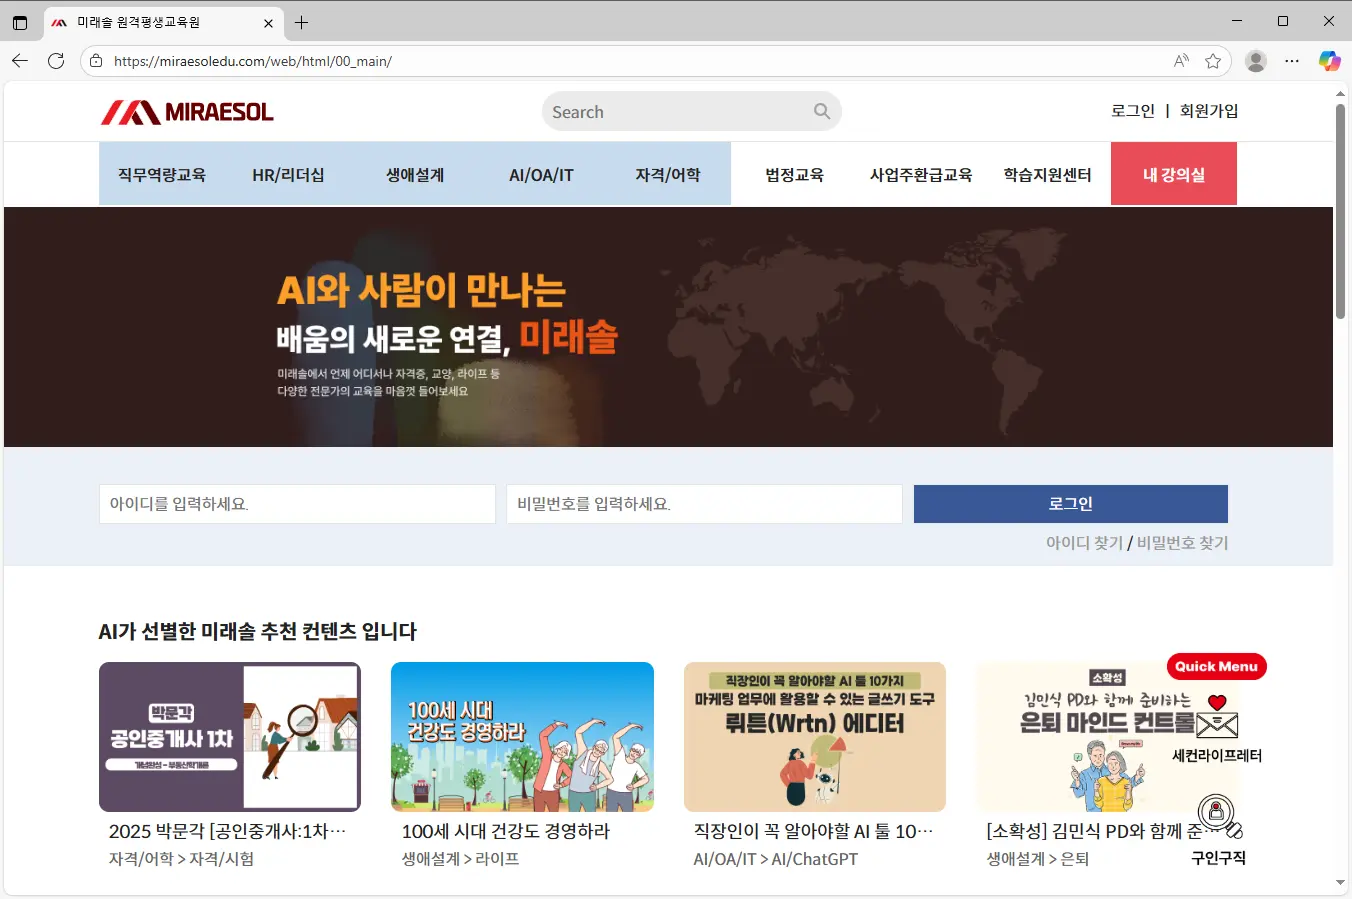Open the 자격/어학 menu
Screen dimensions: 1352x899
(x=668, y=174)
